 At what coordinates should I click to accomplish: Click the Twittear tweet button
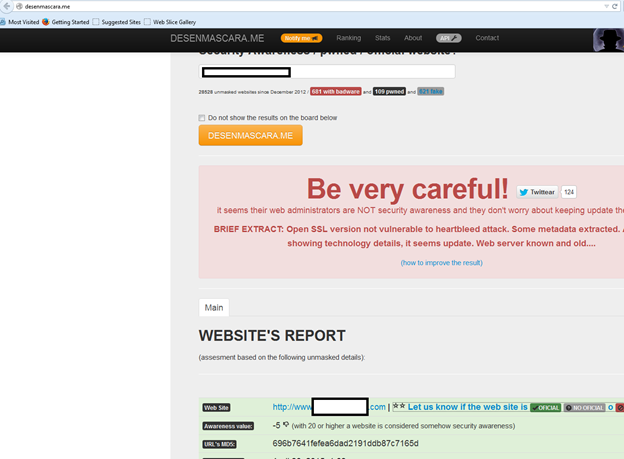coord(537,191)
